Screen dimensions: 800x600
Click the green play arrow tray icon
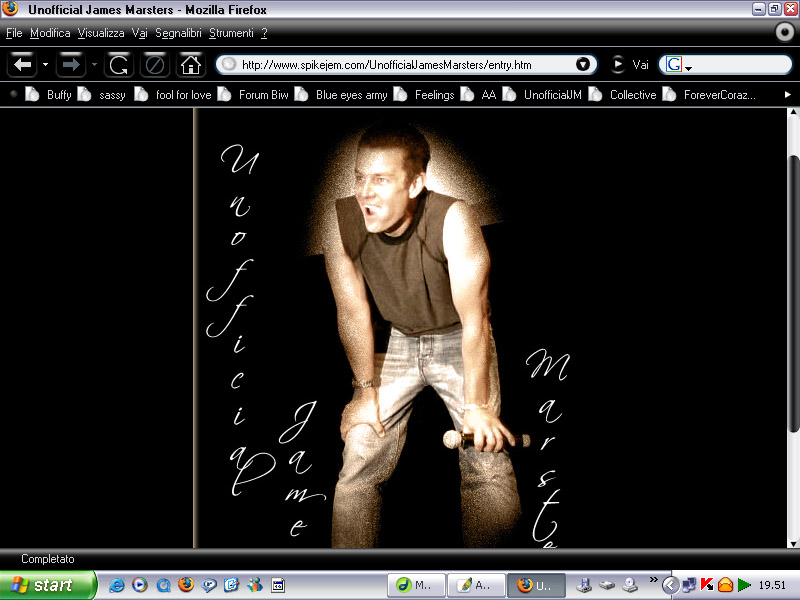pos(744,585)
